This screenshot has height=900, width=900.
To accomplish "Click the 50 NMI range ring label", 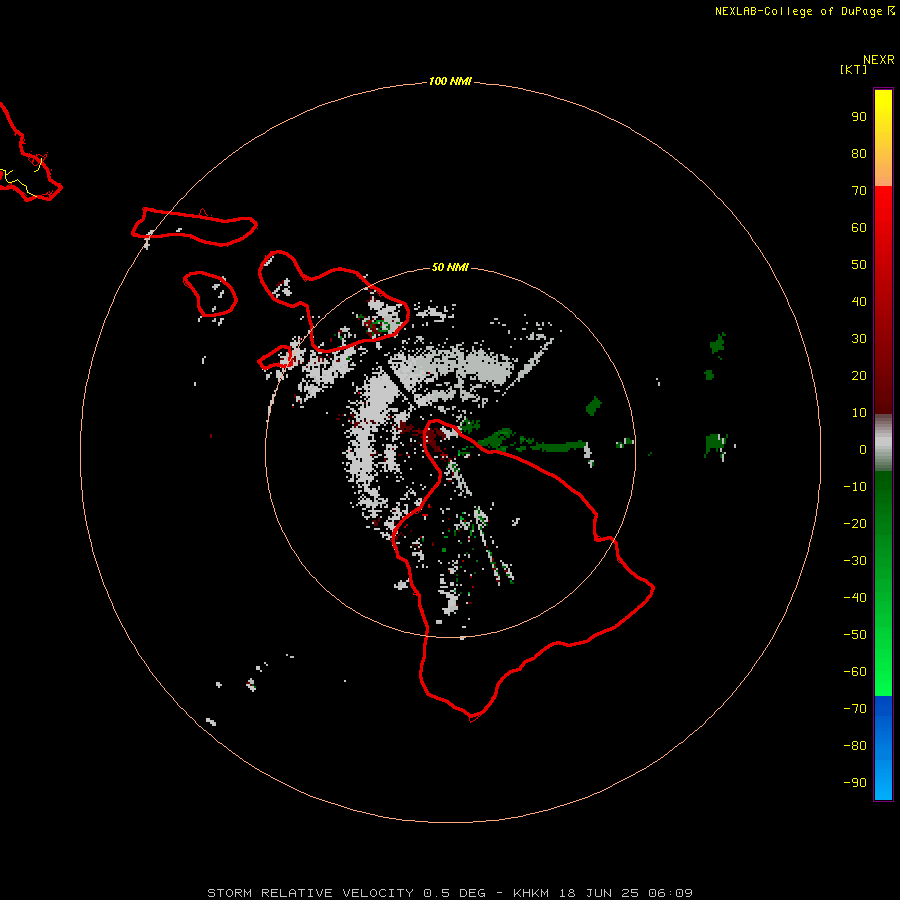I will pyautogui.click(x=450, y=267).
